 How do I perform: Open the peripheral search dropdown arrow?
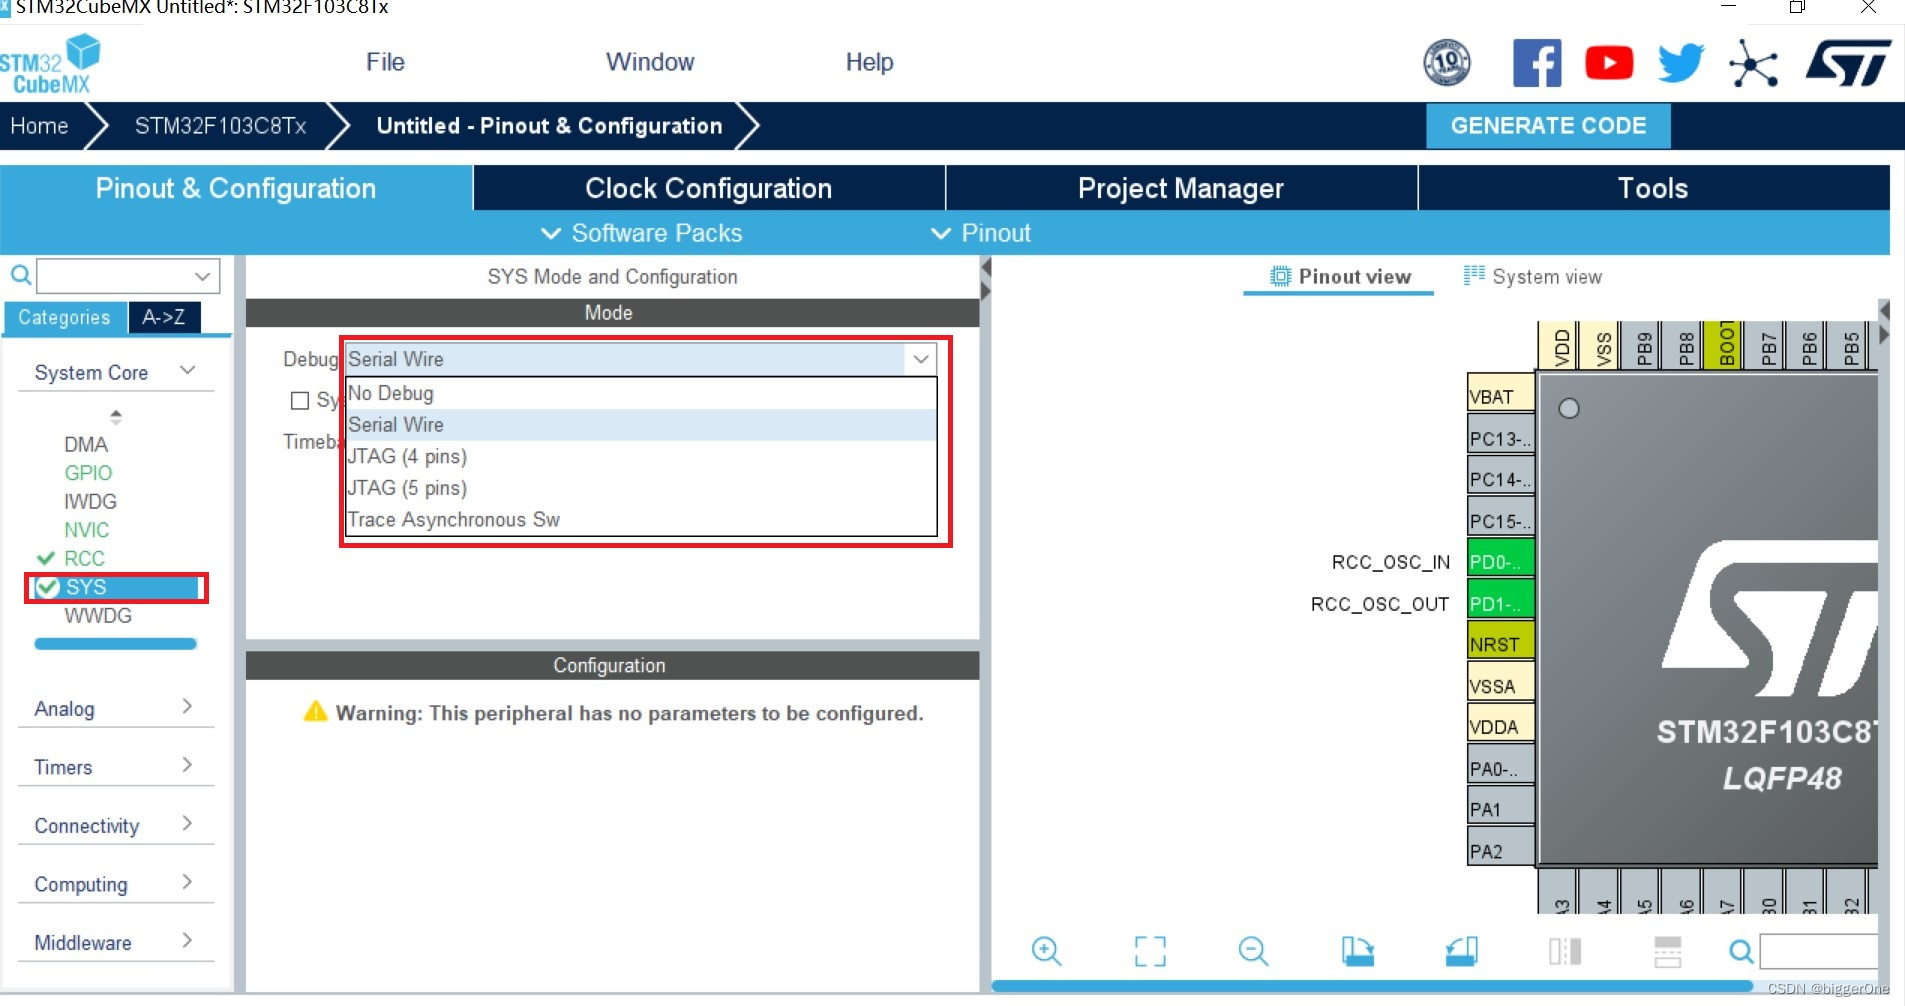(x=203, y=275)
